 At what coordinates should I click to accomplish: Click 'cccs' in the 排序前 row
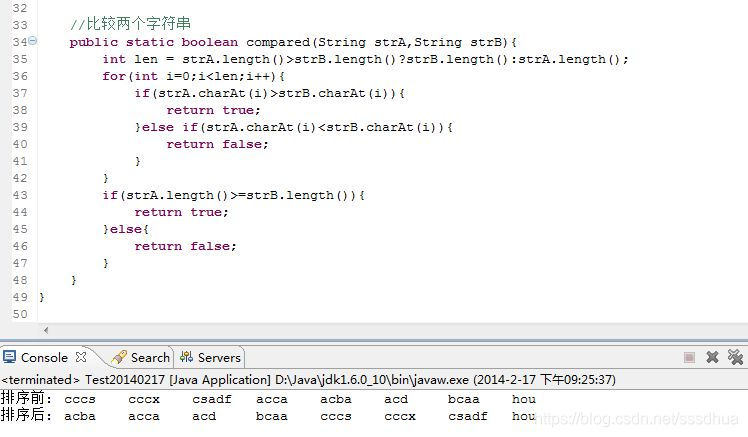[80, 399]
